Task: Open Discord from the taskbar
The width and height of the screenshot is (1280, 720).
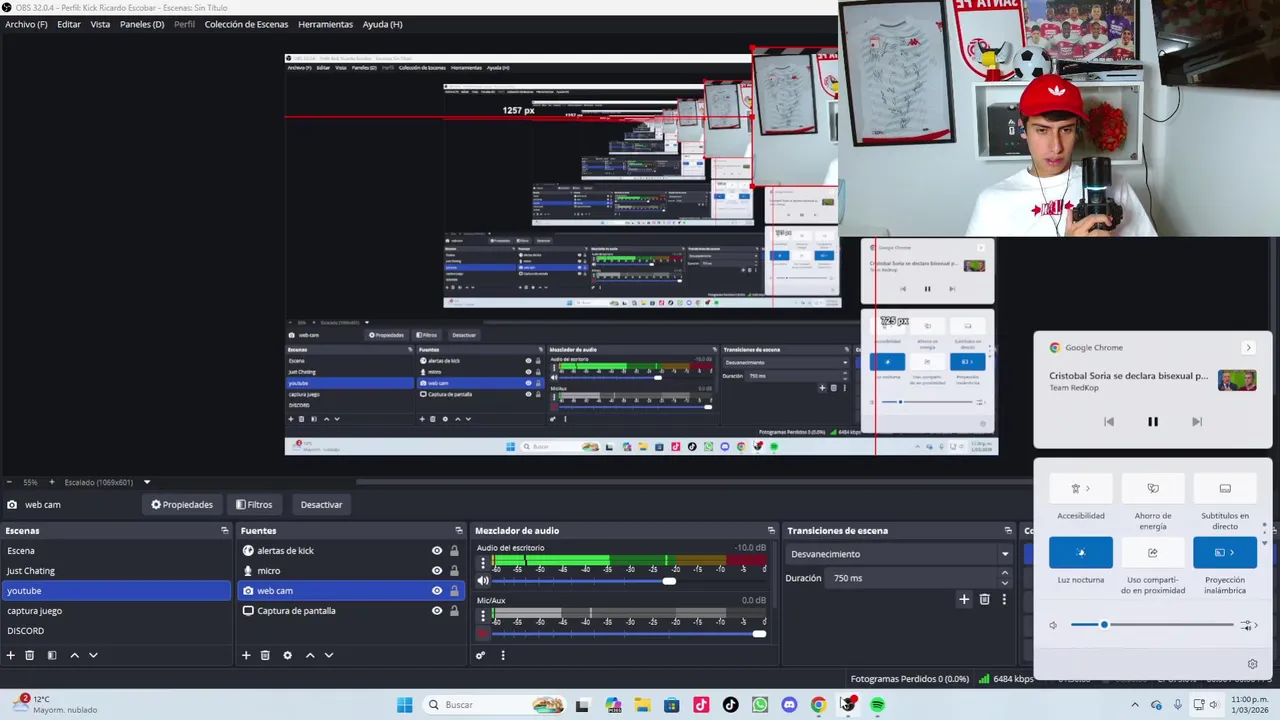Action: coord(789,705)
